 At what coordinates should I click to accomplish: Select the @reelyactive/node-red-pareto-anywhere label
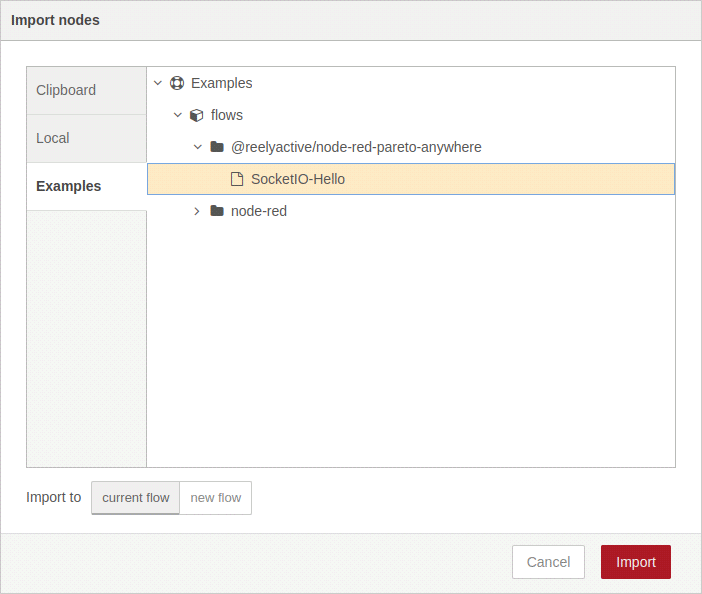[x=356, y=147]
